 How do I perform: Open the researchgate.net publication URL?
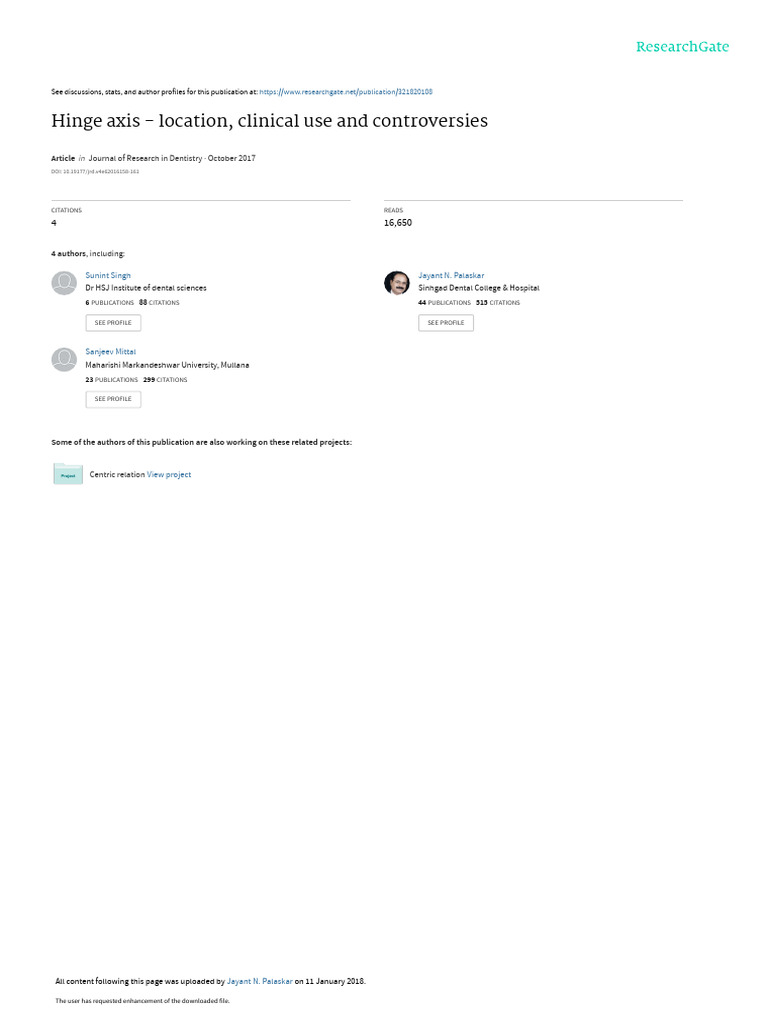point(346,91)
